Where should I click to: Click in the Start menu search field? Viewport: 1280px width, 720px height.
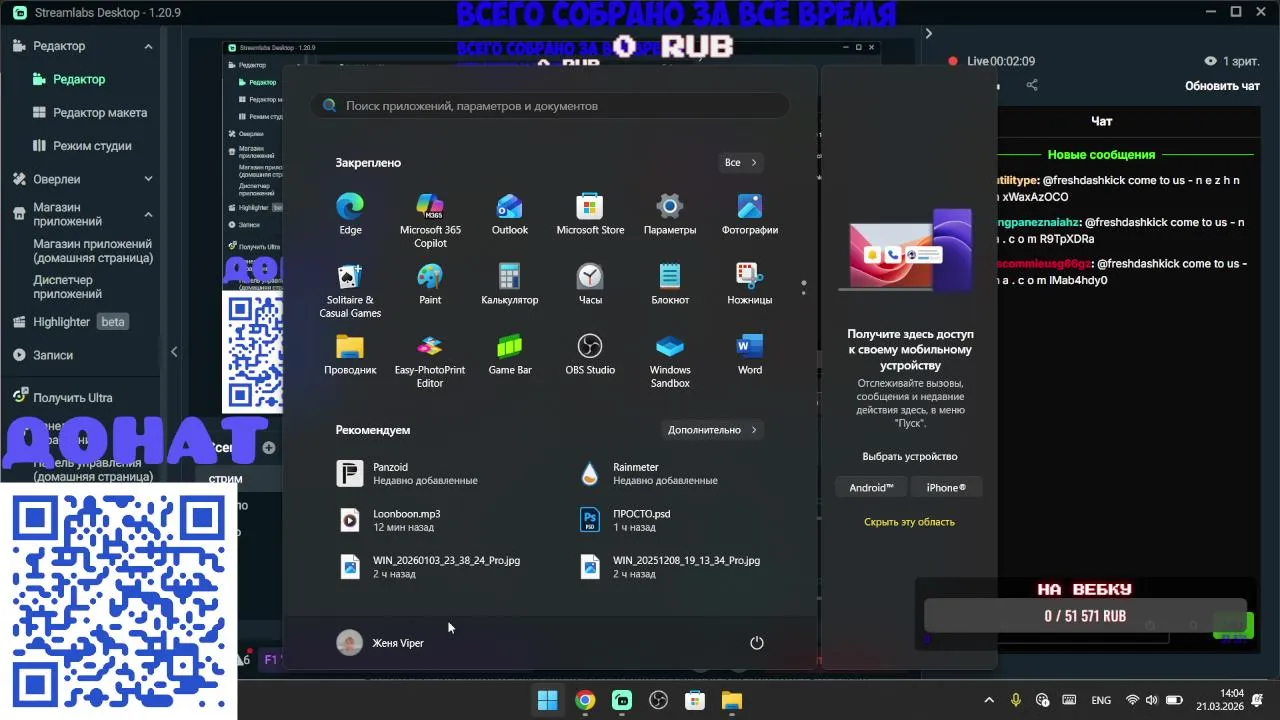[x=549, y=105]
